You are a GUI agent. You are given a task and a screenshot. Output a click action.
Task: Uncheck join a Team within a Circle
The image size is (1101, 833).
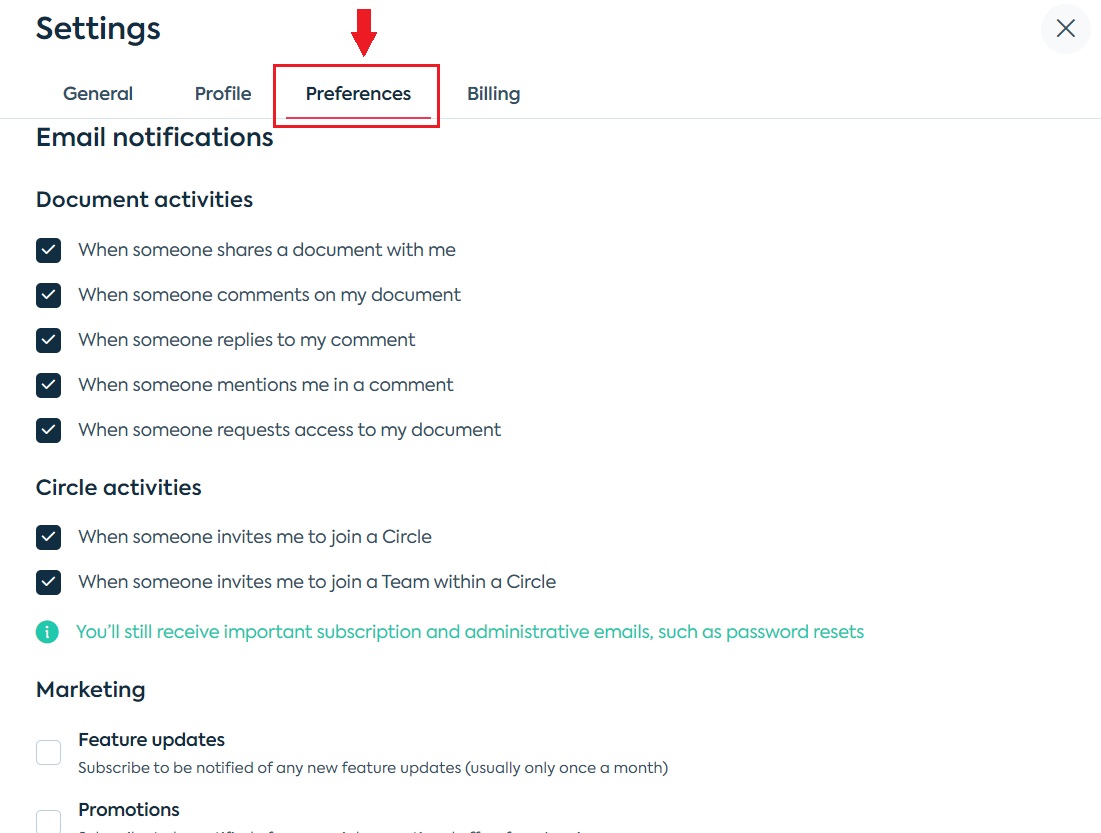(x=48, y=582)
